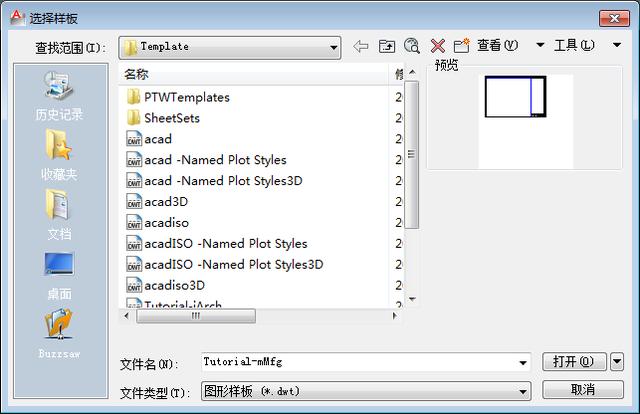Click the SheetSets folder icon
This screenshot has width=640, height=414.
pos(134,118)
